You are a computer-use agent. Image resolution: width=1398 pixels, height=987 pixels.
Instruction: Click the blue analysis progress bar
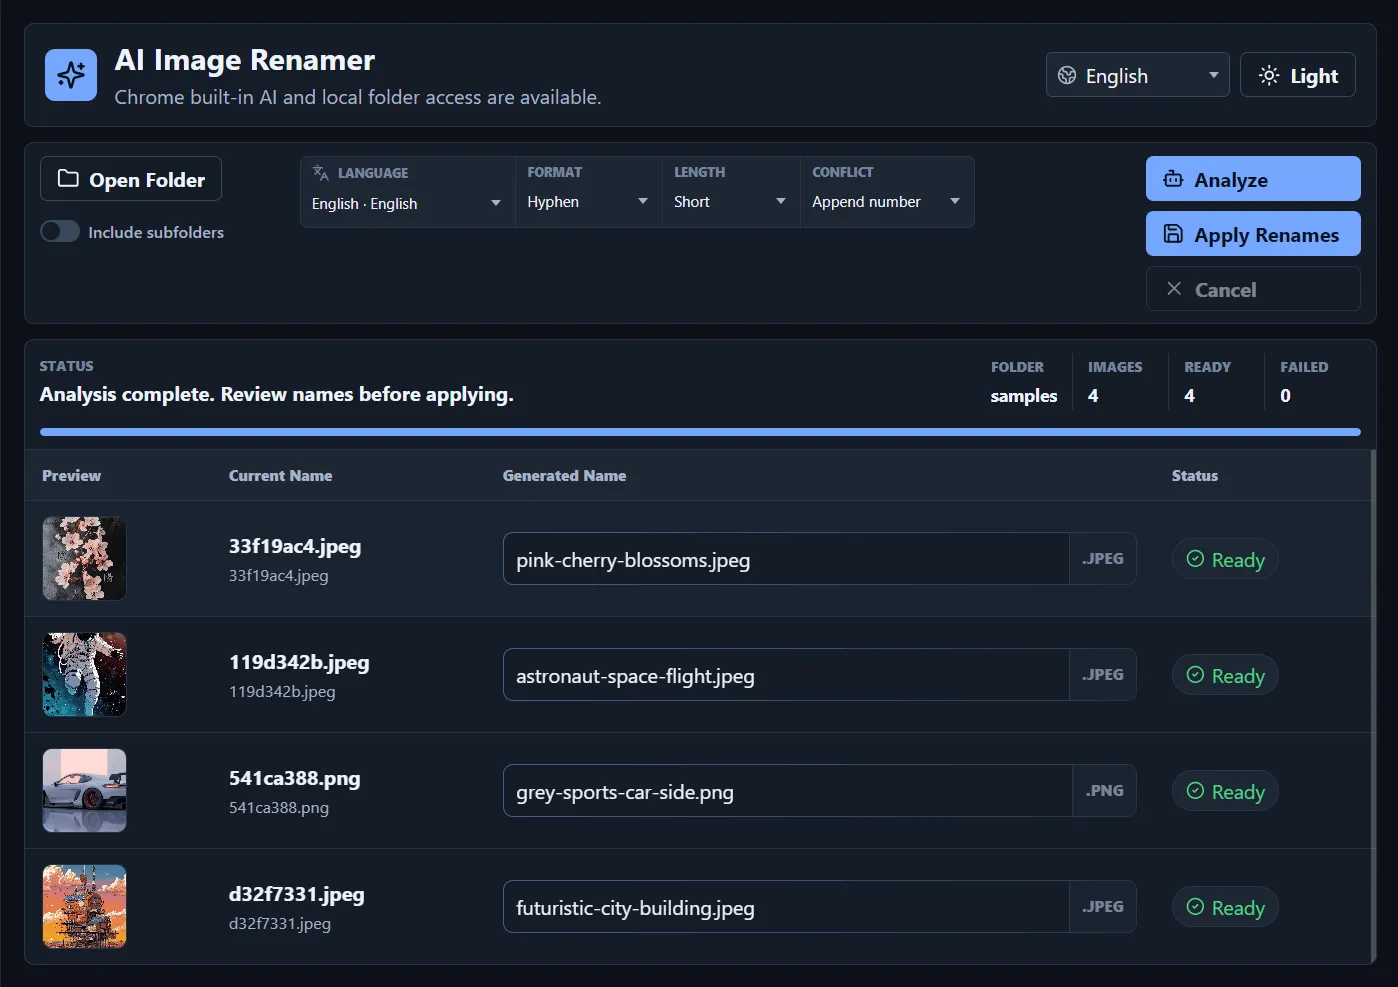tap(700, 432)
